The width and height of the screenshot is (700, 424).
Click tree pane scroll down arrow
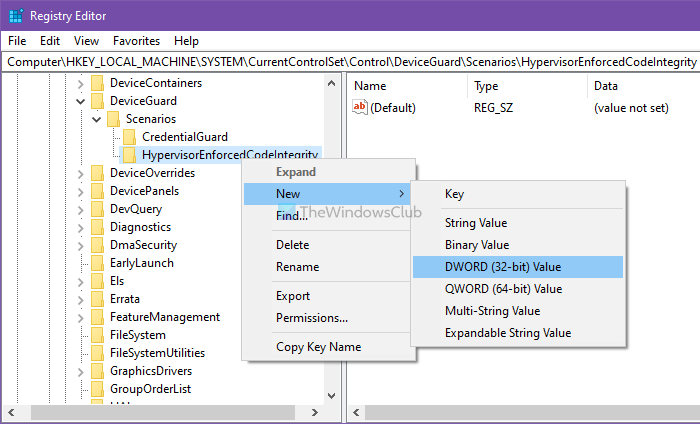331,395
